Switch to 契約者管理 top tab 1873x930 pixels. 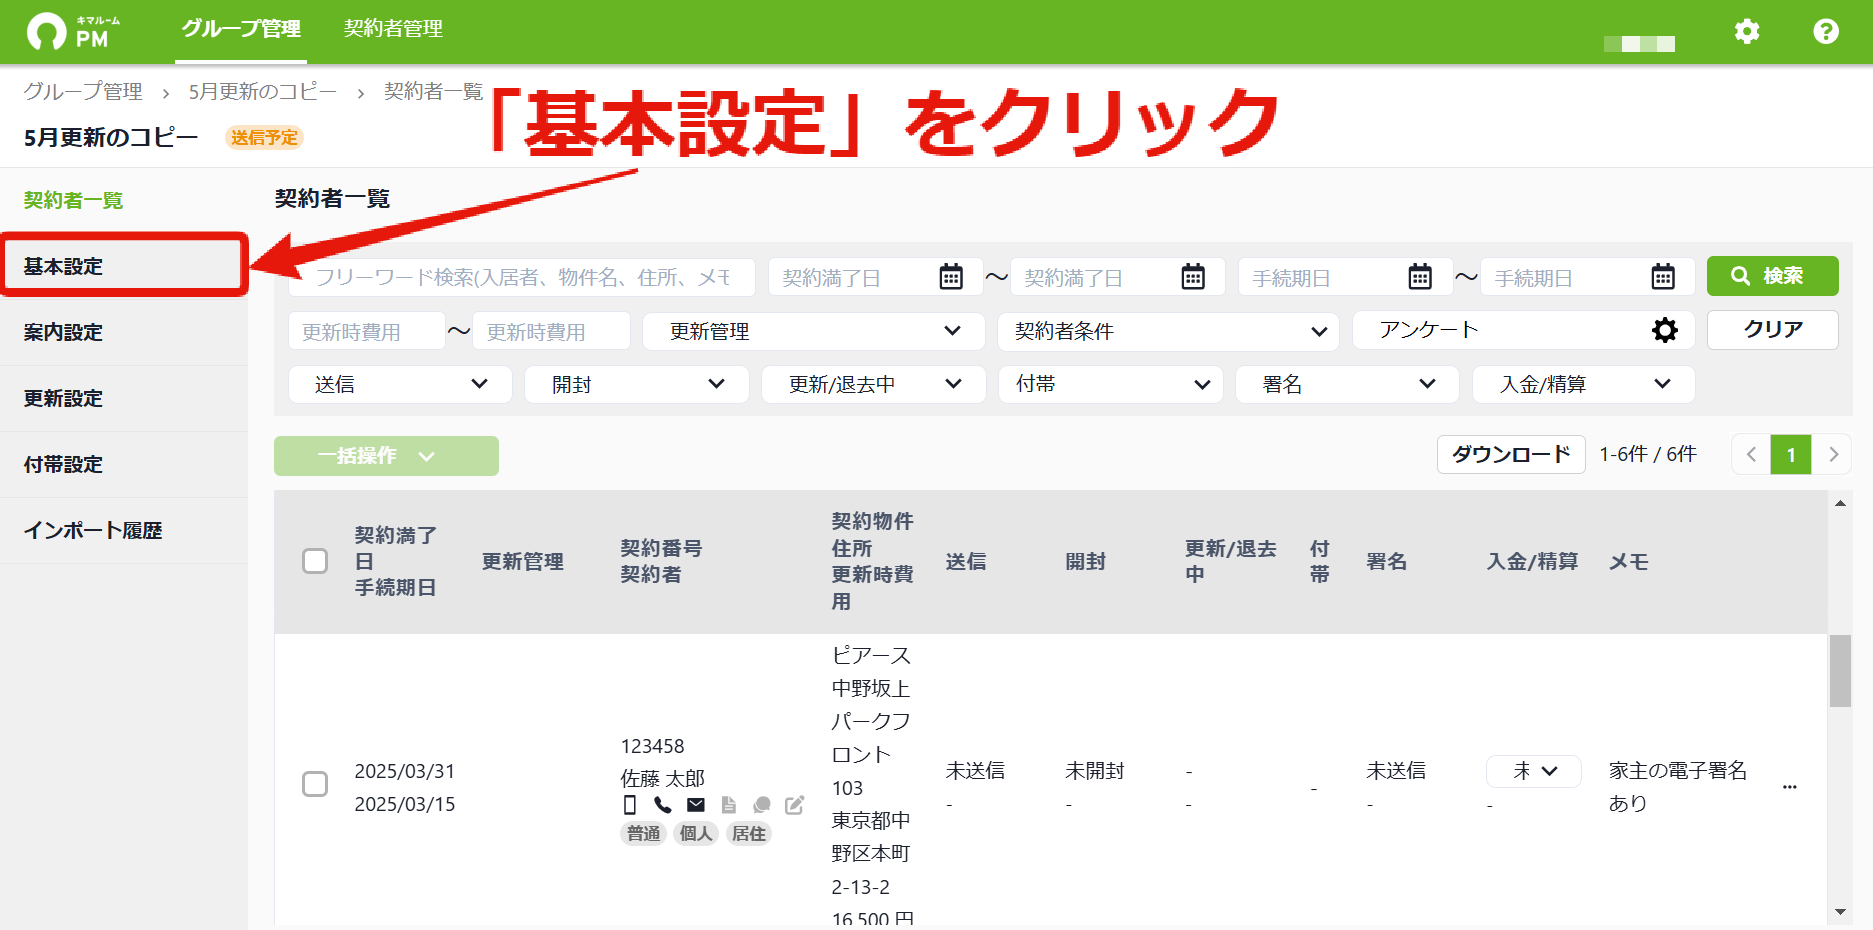pos(393,29)
